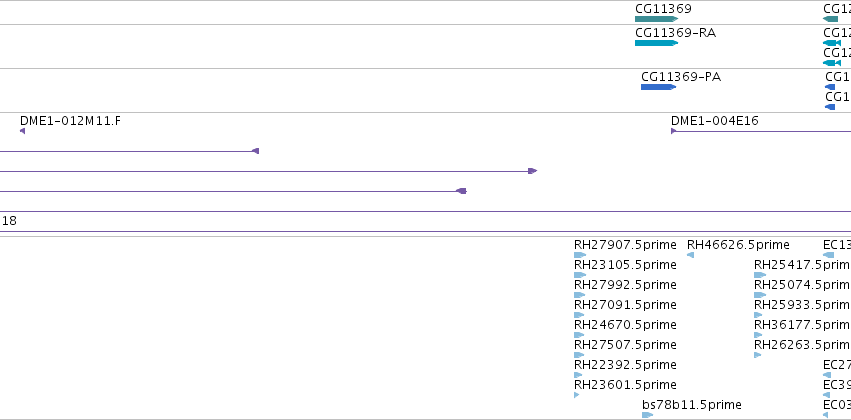Select the RH22392.5prime arrow glyph
The height and width of the screenshot is (420, 851).
[578, 375]
